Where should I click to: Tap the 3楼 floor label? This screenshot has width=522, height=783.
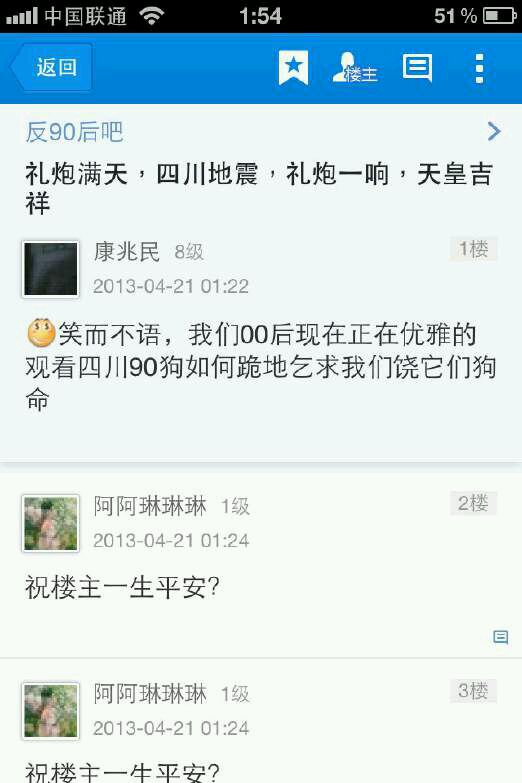click(474, 691)
